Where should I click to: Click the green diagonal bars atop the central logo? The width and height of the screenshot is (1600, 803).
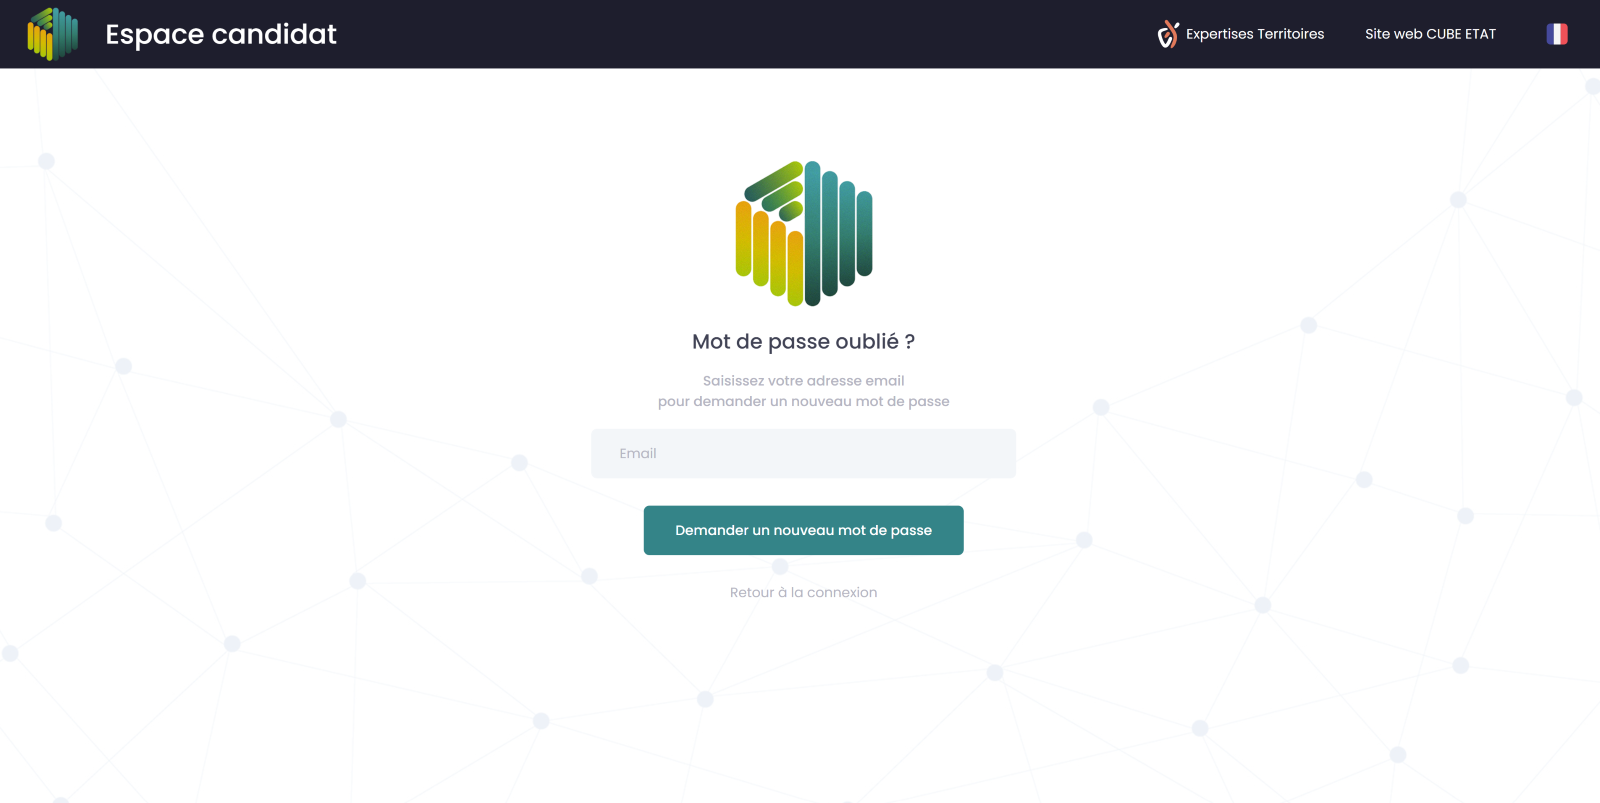774,190
